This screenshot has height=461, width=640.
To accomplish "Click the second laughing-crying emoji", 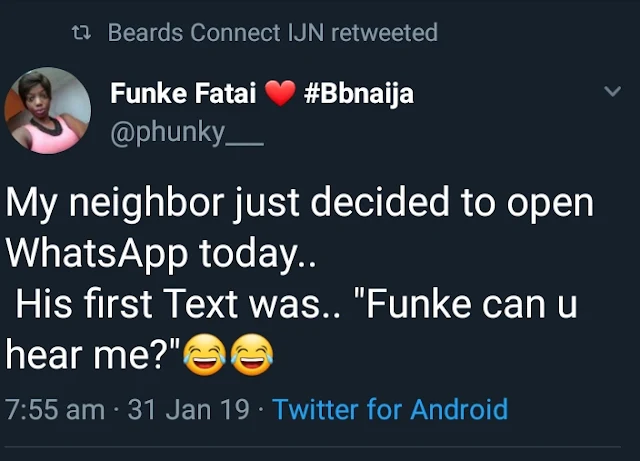I will (x=252, y=354).
